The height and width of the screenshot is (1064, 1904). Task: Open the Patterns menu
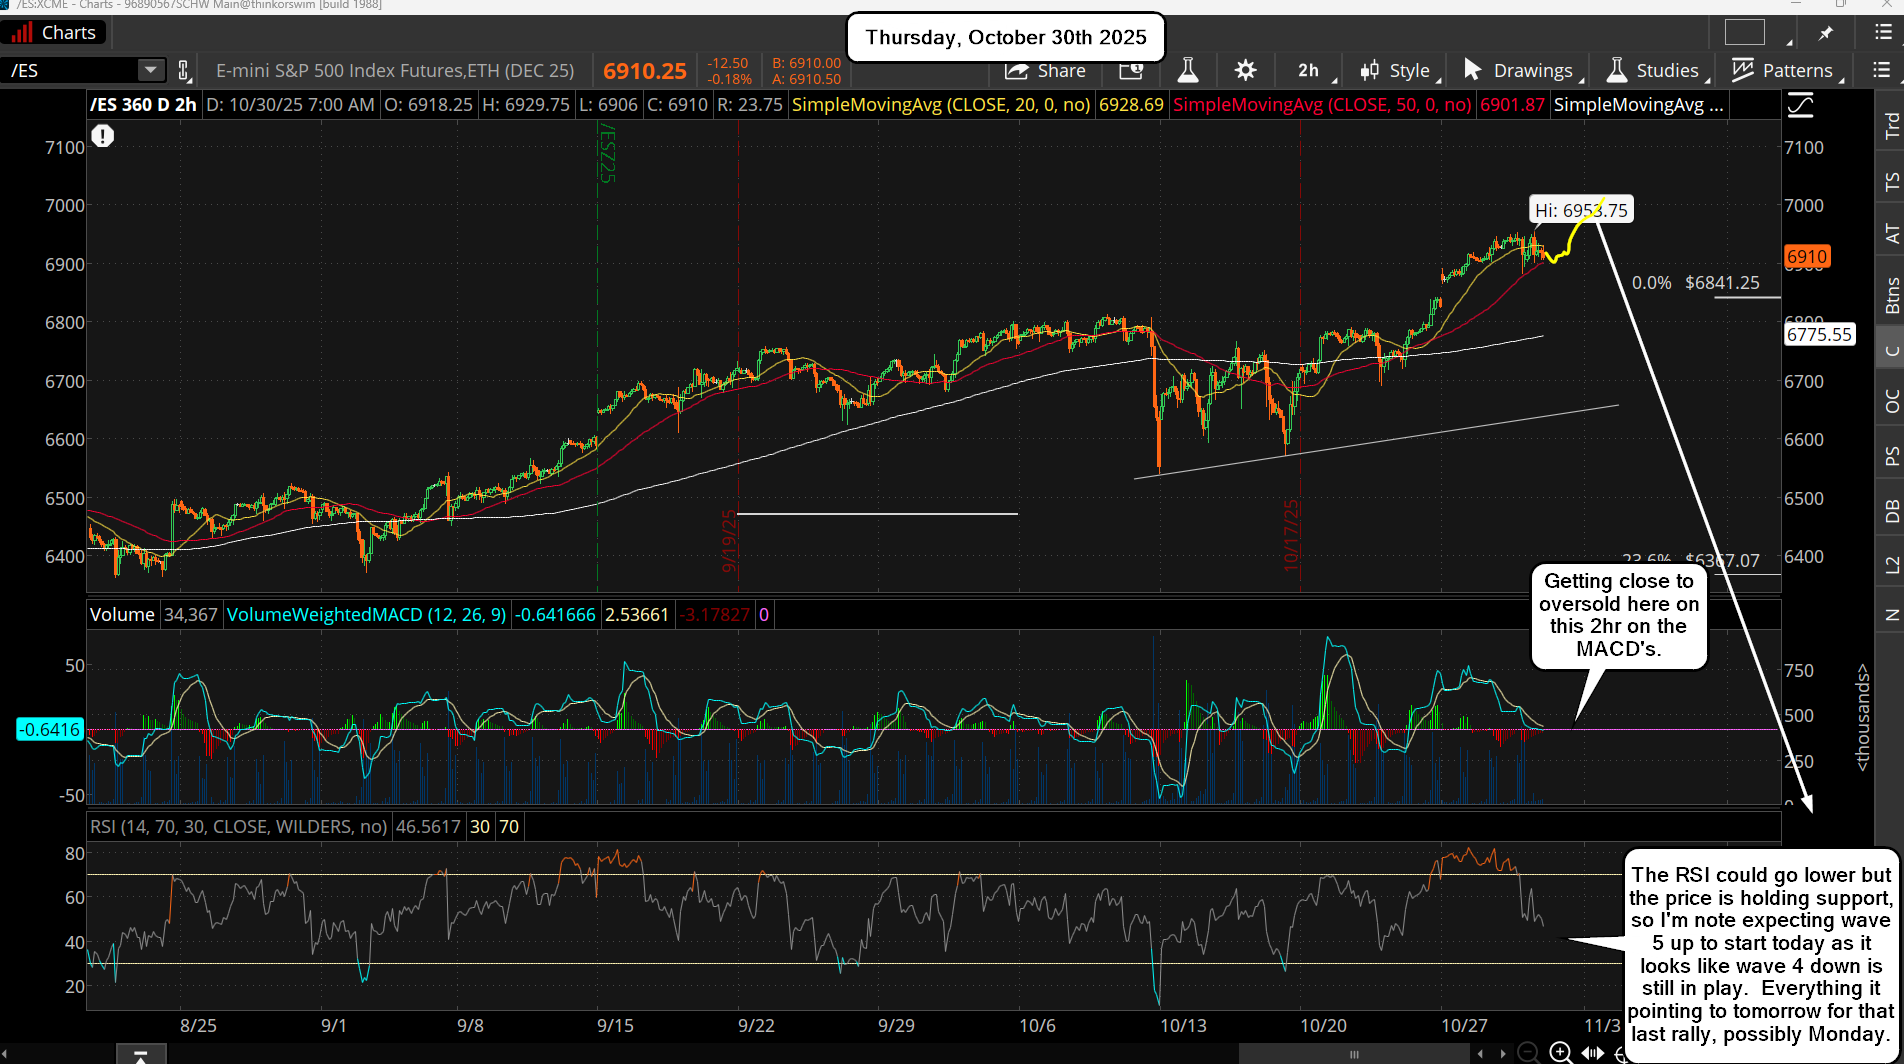1783,71
